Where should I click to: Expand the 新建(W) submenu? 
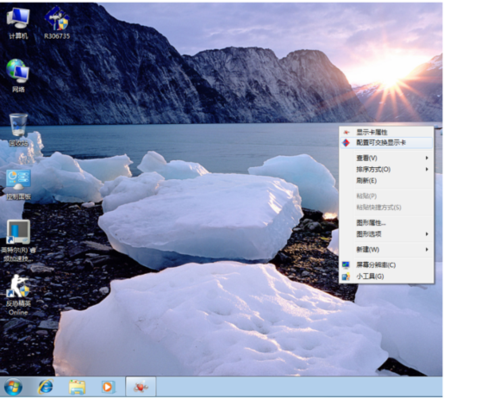tap(386, 249)
